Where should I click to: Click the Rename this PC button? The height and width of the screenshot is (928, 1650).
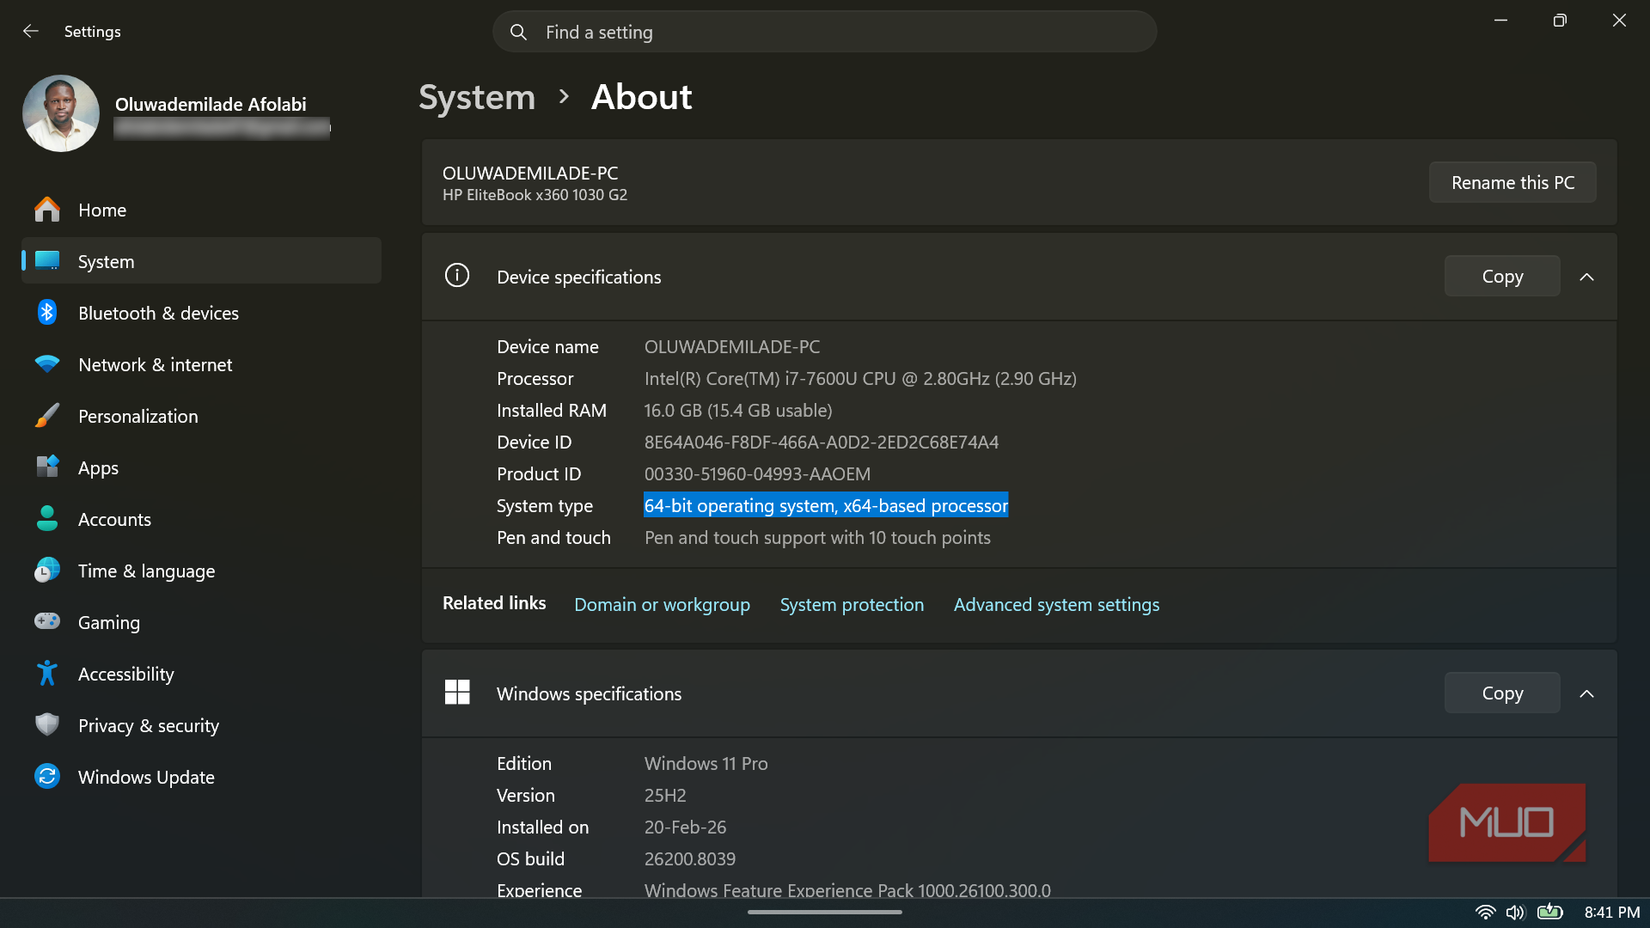(1512, 182)
